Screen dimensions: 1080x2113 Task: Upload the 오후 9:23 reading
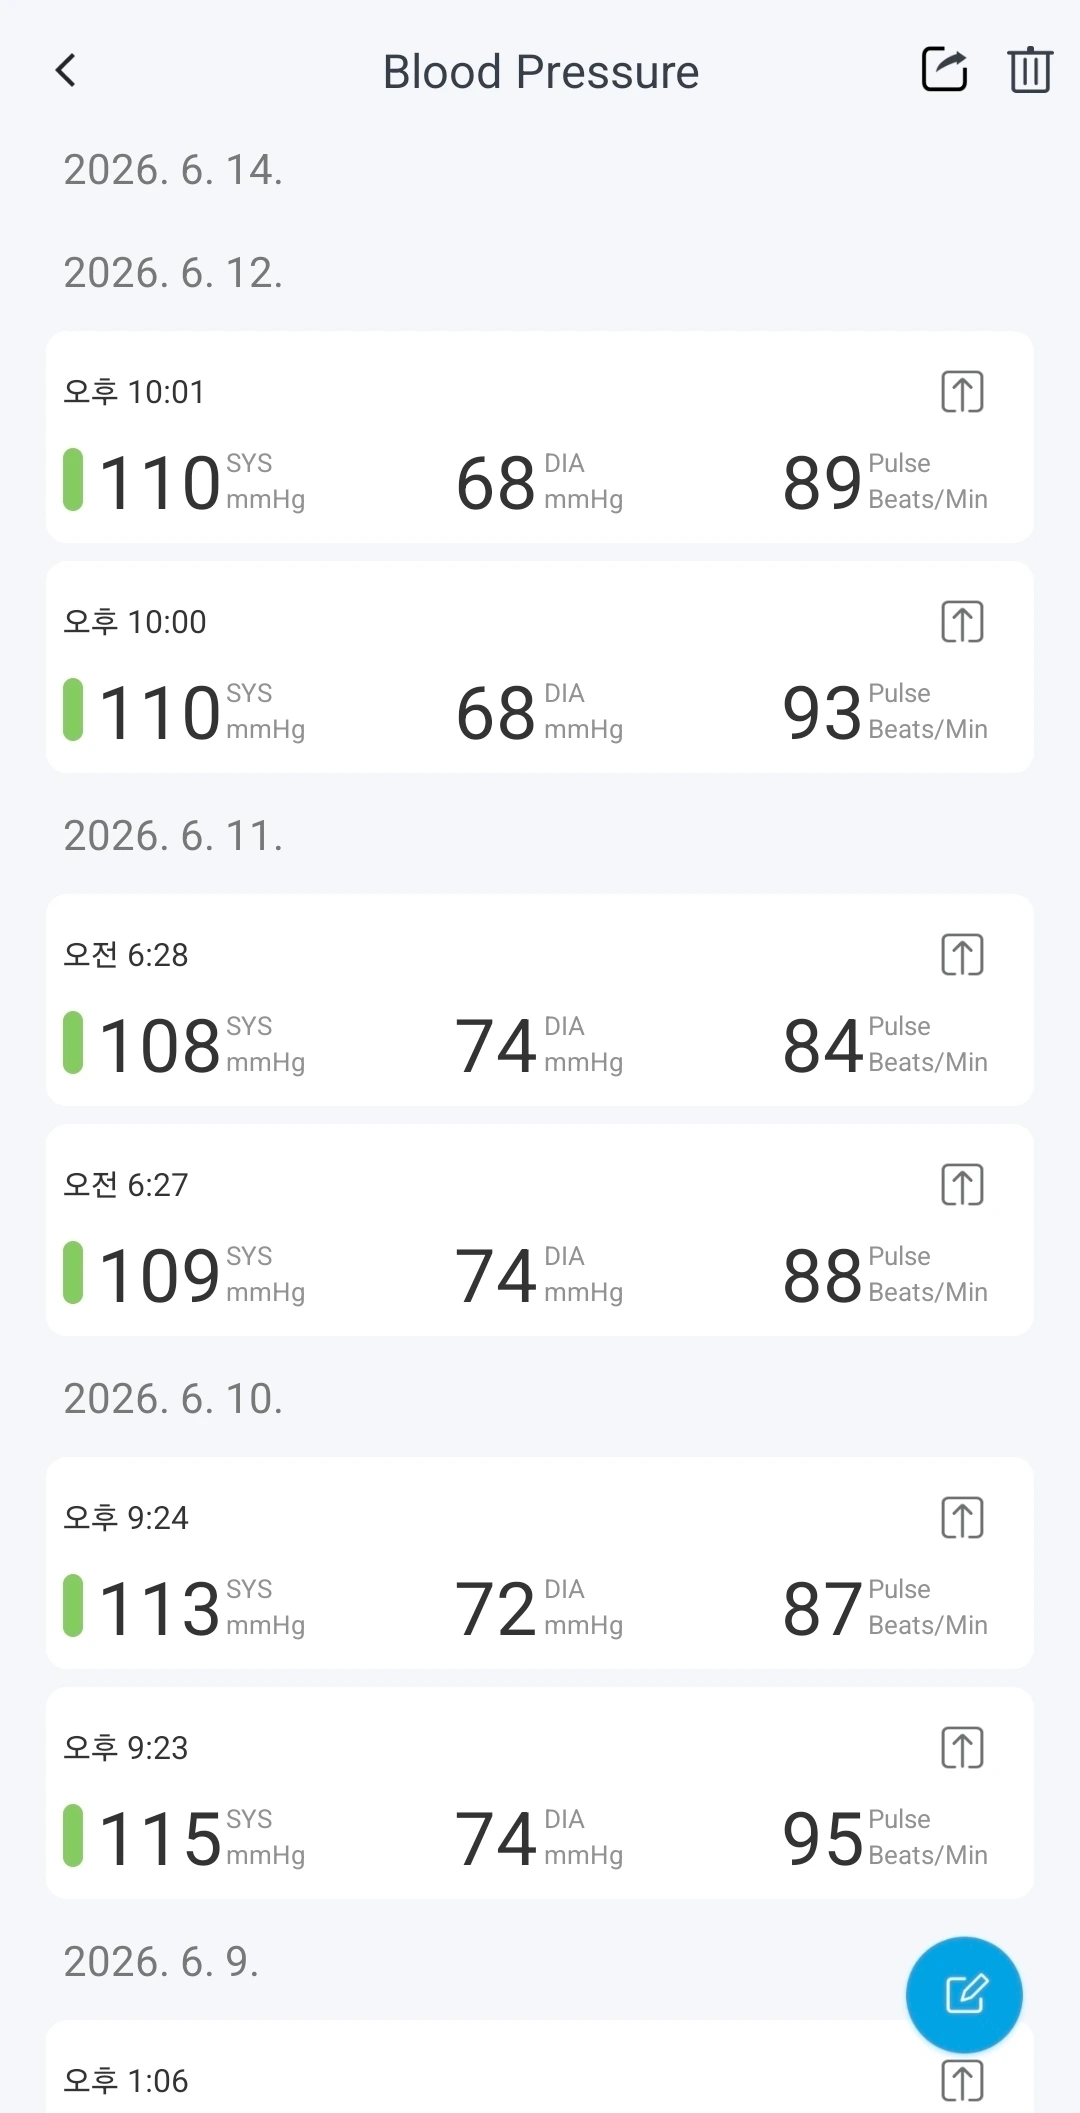pyautogui.click(x=962, y=1748)
